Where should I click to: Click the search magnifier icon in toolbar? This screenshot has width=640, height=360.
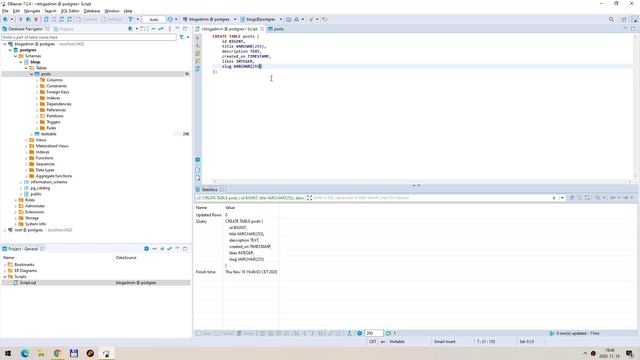click(x=611, y=19)
